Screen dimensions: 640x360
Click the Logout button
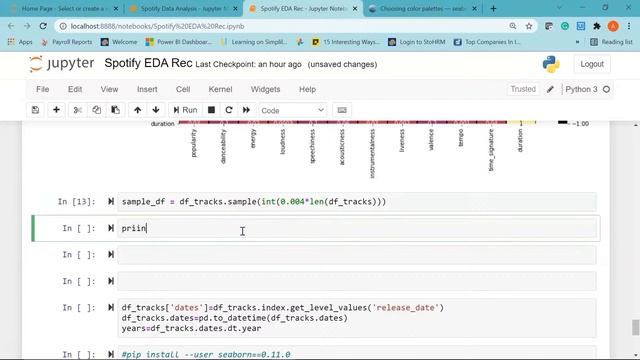(592, 64)
